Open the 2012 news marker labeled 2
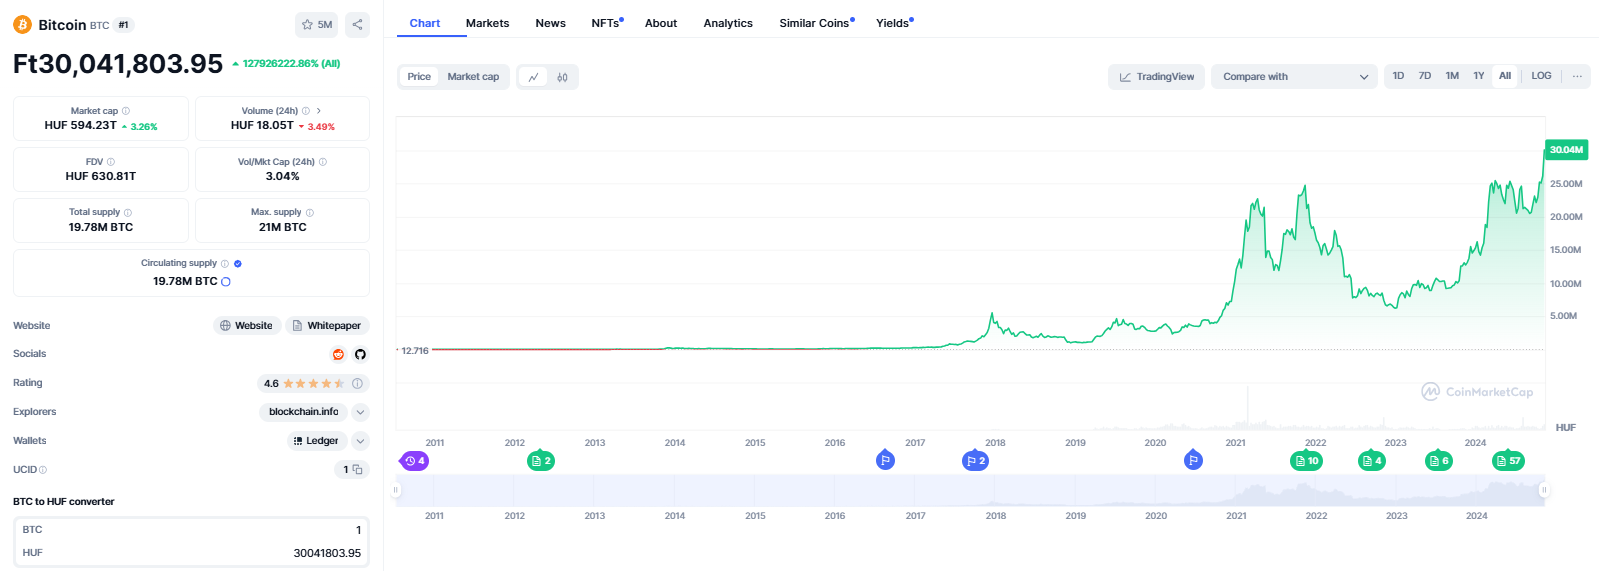 [541, 461]
